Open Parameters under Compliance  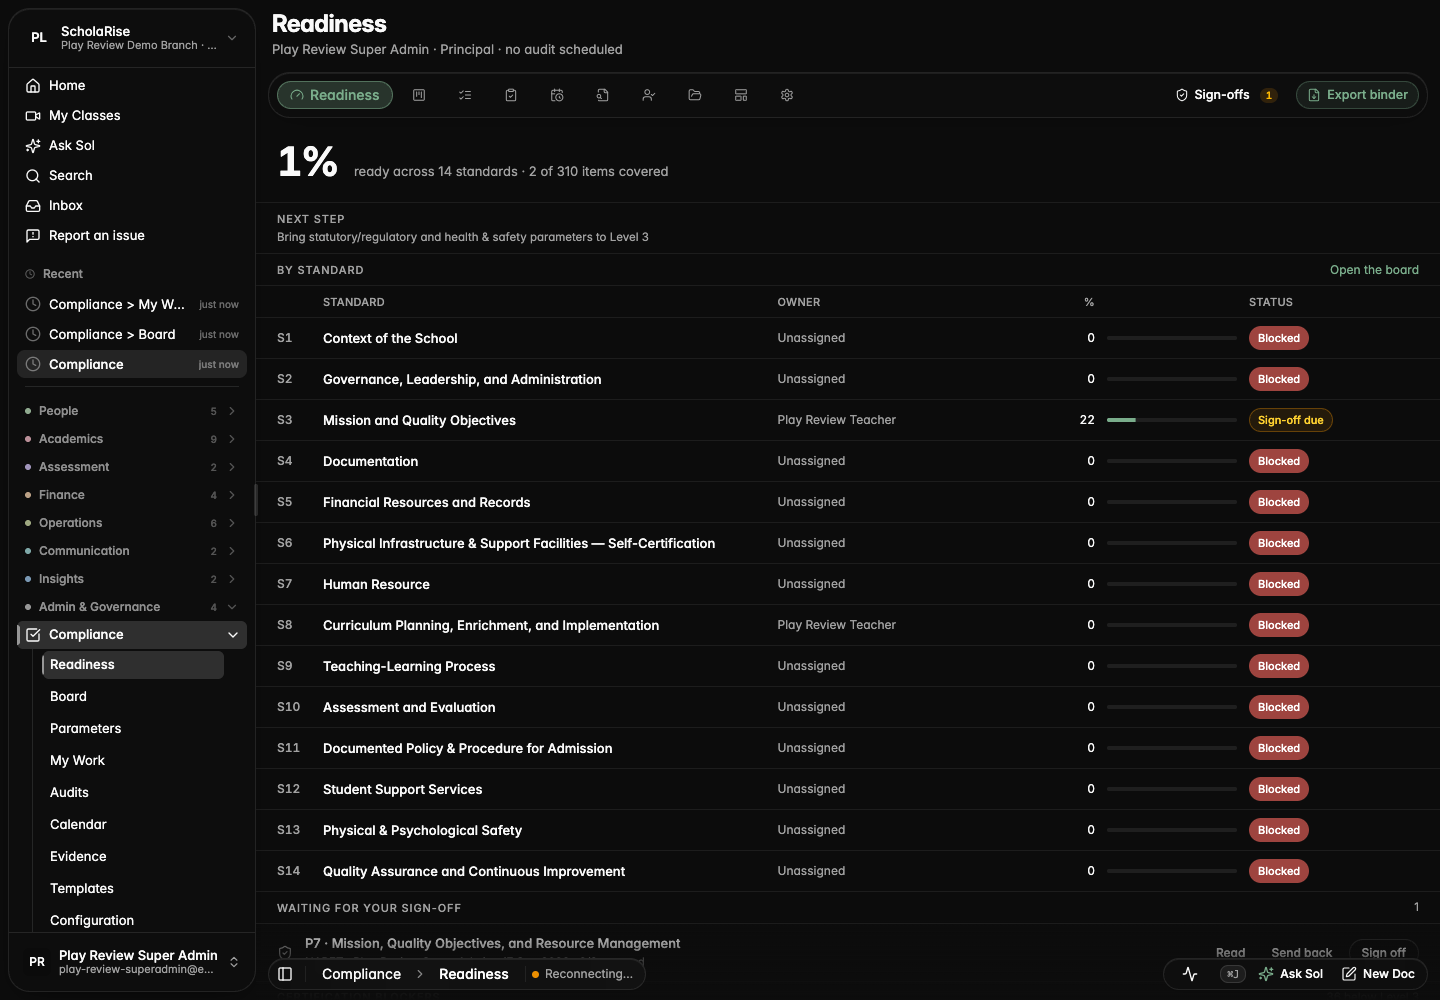133,728
